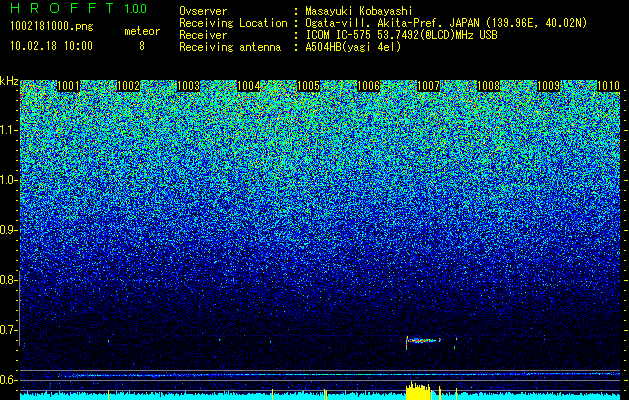This screenshot has width=629, height=400.
Task: Click the kHz axis unit label
Action: pyautogui.click(x=9, y=81)
